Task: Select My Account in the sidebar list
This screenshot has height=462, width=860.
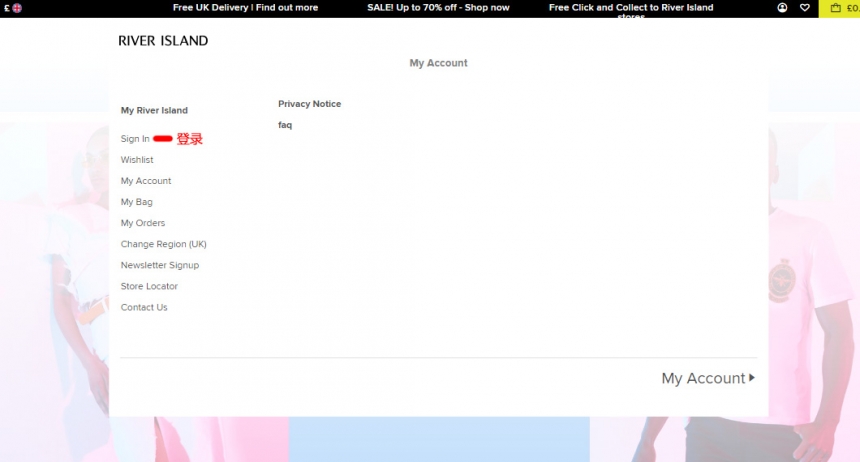Action: point(146,181)
